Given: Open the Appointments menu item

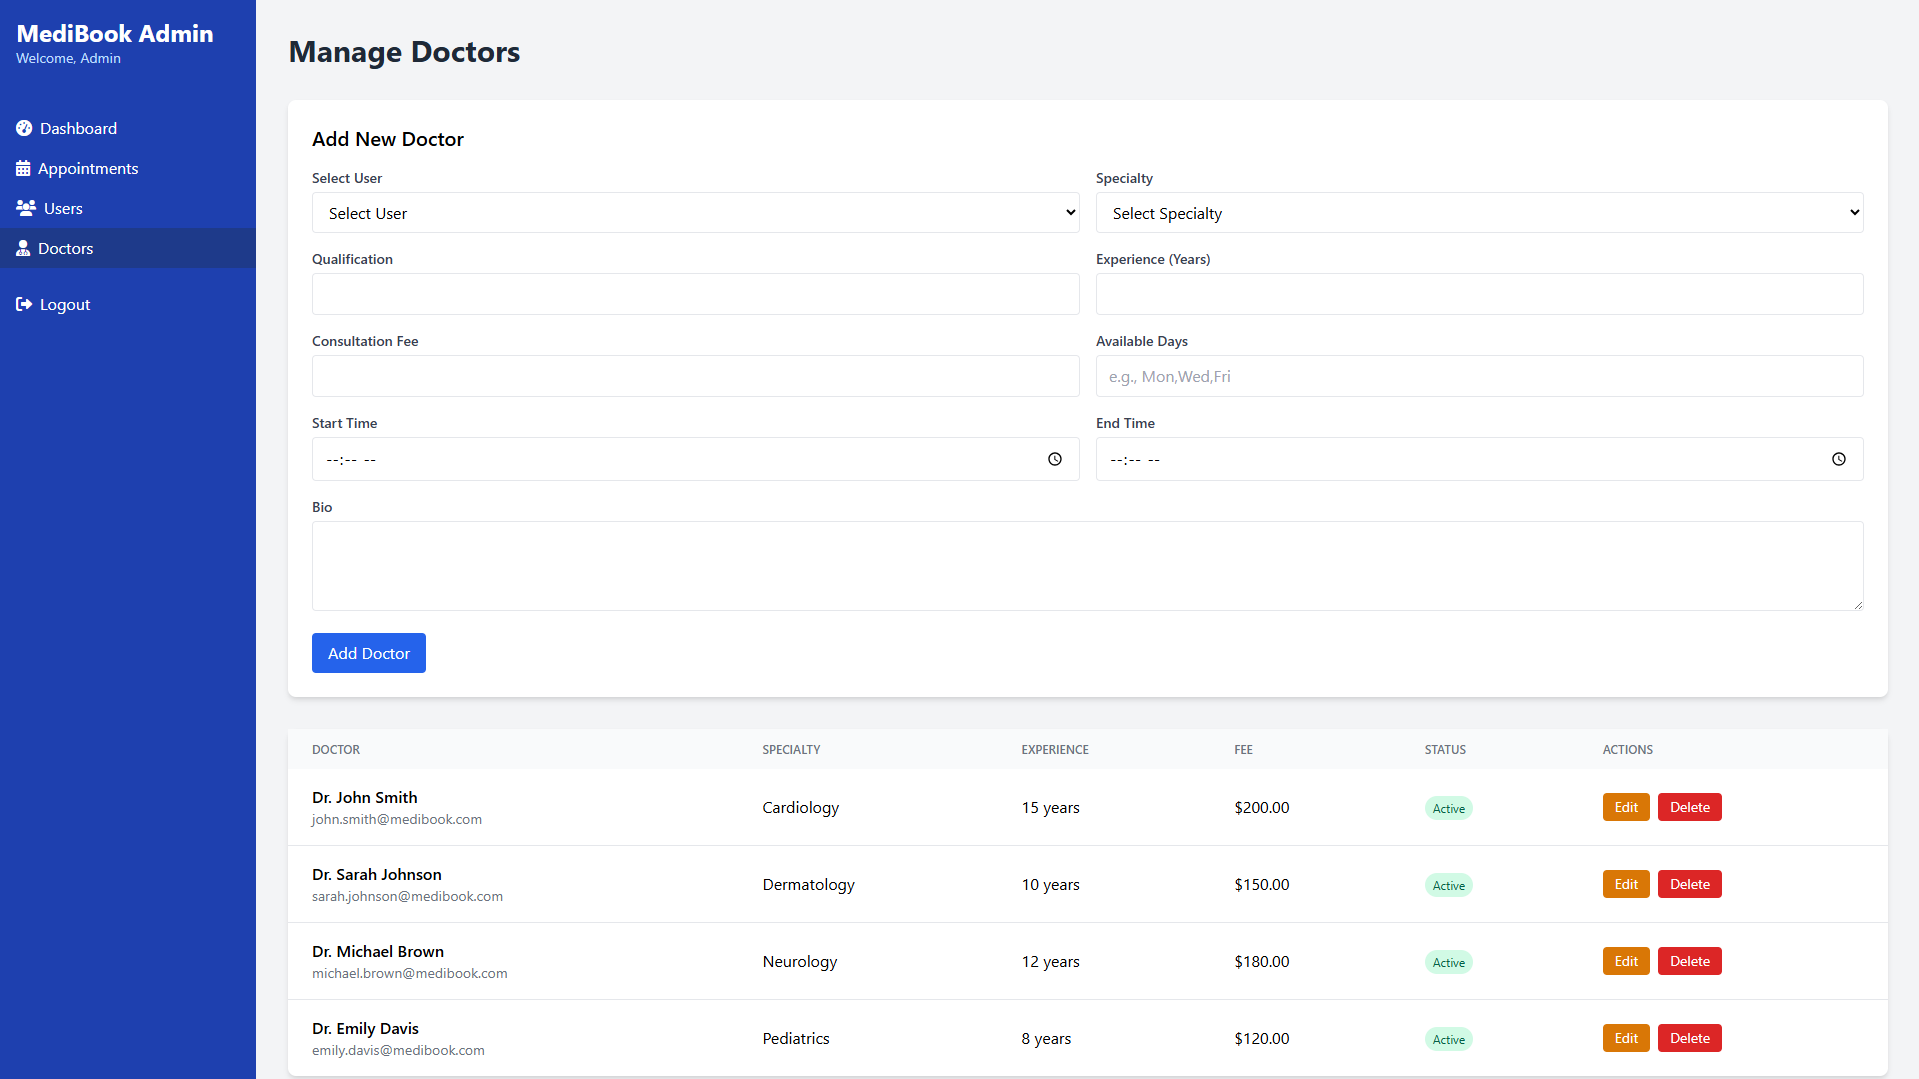Looking at the screenshot, I should pyautogui.click(x=88, y=168).
